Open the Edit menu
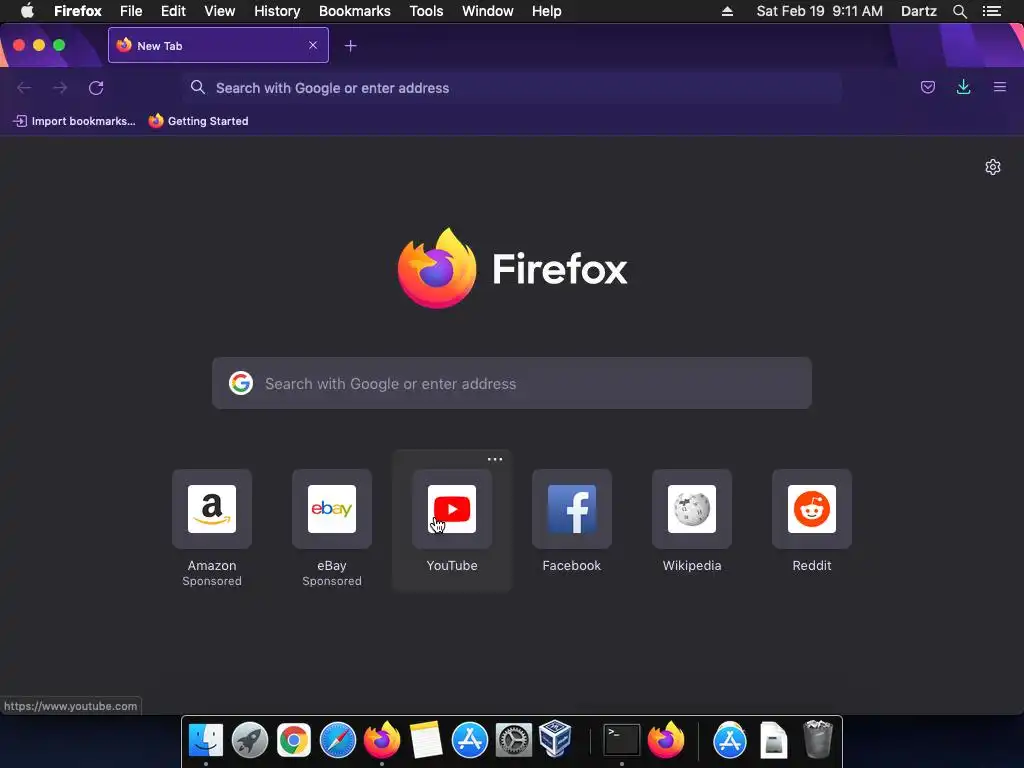This screenshot has width=1024, height=768. click(173, 11)
